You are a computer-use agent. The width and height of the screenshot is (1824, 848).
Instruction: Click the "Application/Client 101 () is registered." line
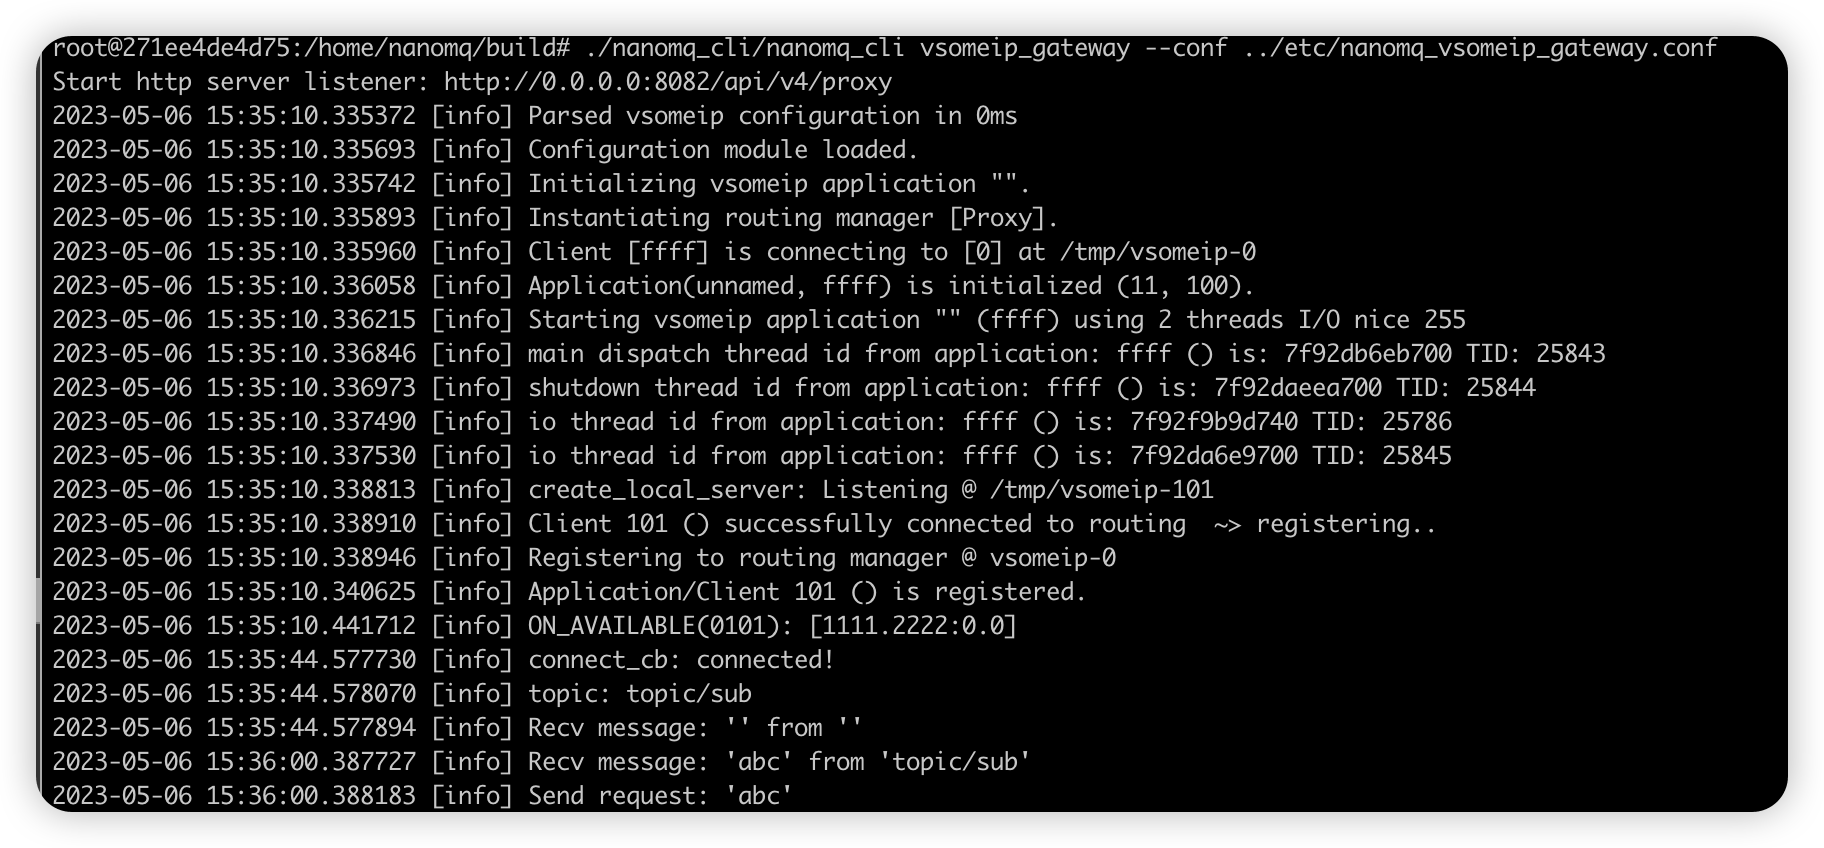(x=806, y=592)
